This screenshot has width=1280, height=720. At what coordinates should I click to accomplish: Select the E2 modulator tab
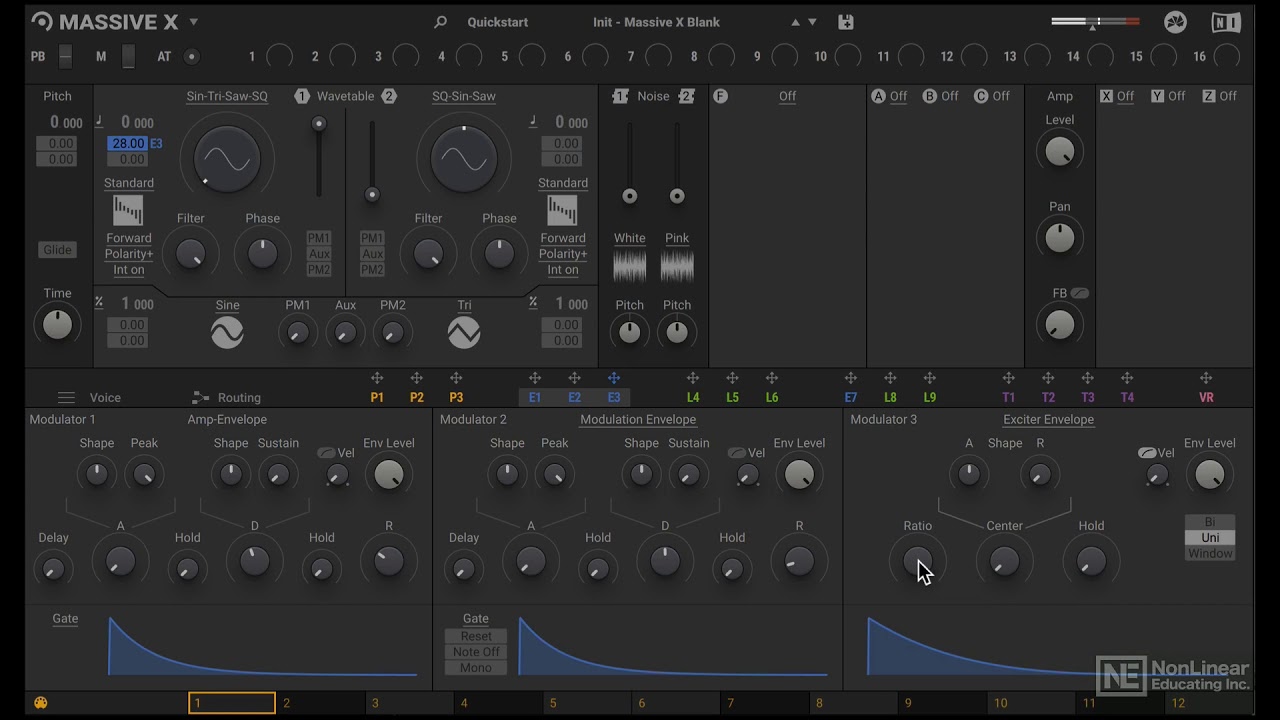click(x=574, y=397)
